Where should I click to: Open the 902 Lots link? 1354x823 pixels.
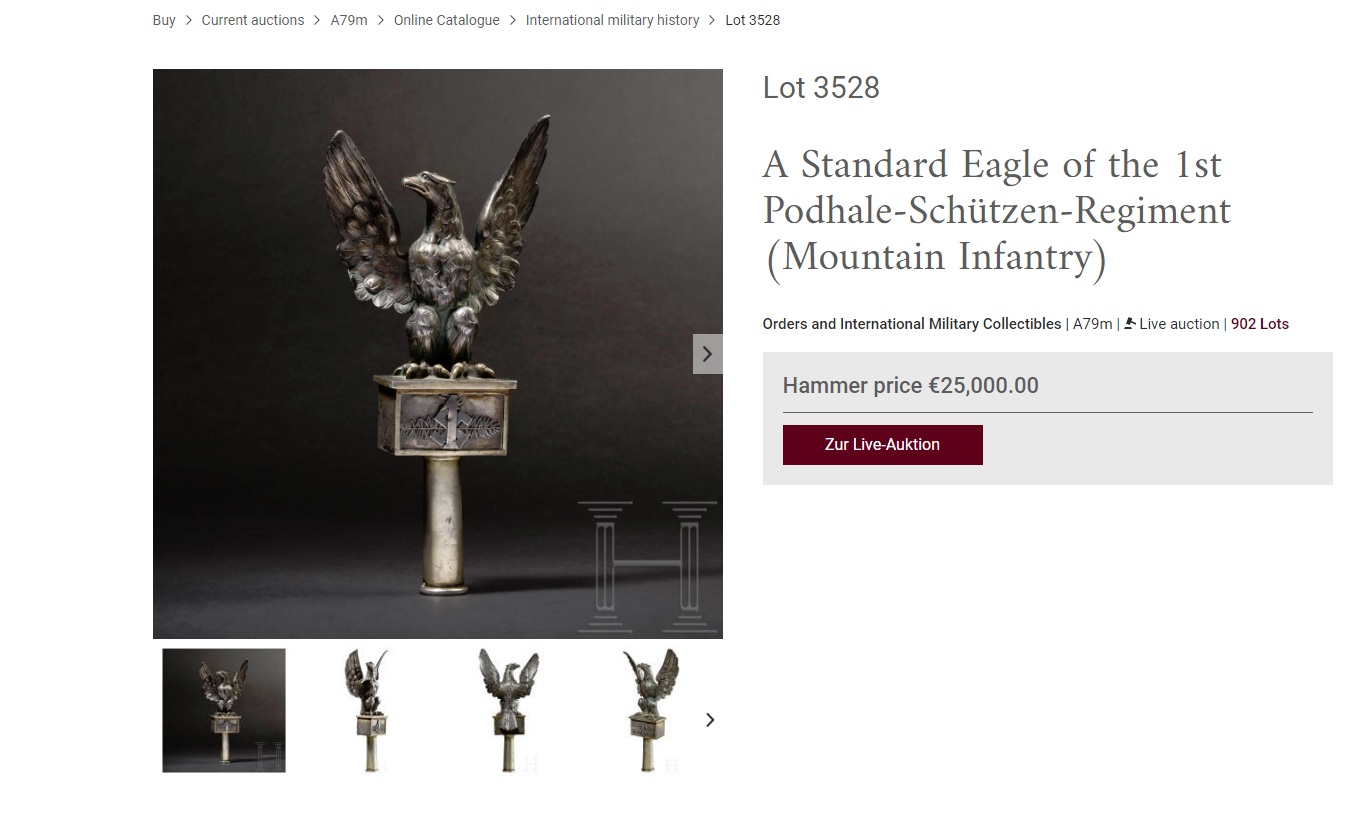pyautogui.click(x=1260, y=324)
